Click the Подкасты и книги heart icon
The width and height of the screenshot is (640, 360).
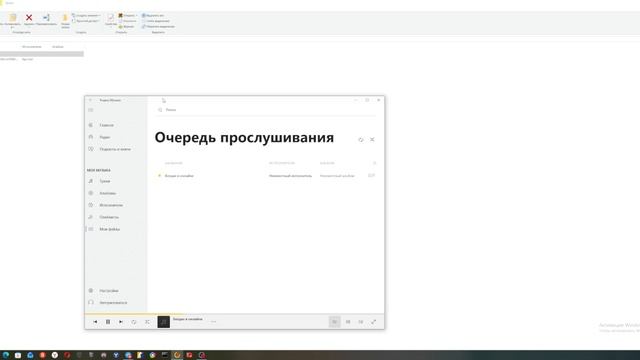tap(91, 149)
